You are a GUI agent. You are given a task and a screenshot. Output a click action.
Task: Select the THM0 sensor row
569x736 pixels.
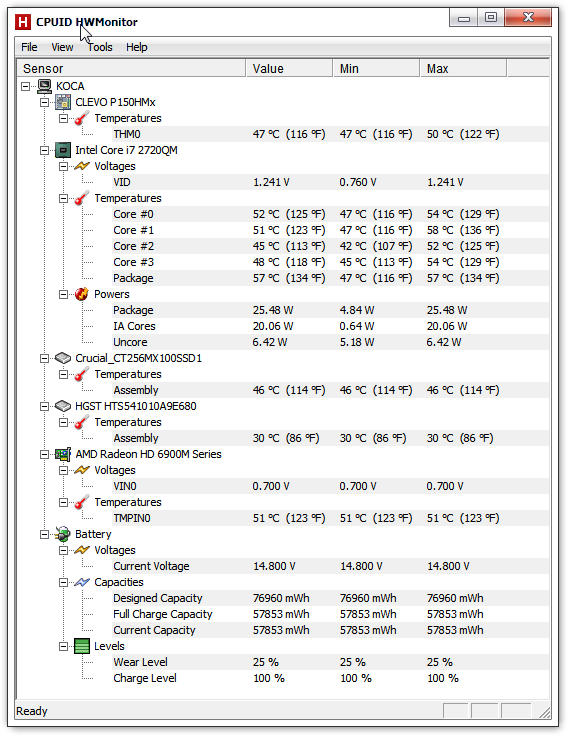point(331,134)
